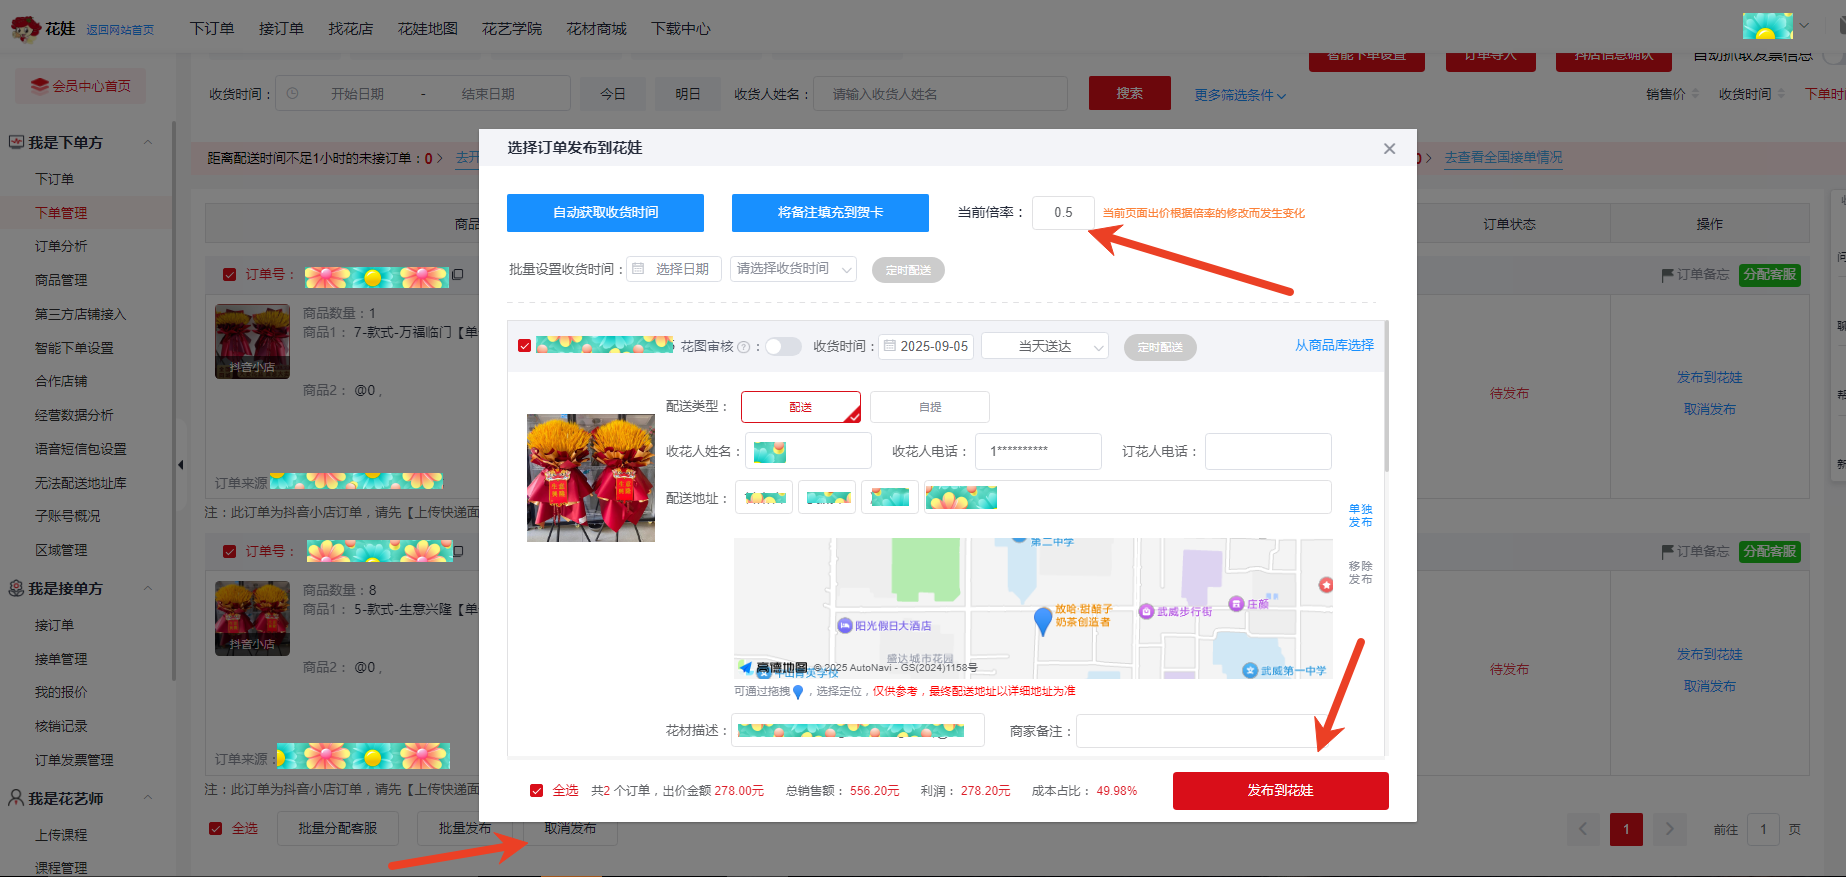Collapse the 我是花艺师 sidebar section
The height and width of the screenshot is (877, 1846).
click(x=148, y=798)
